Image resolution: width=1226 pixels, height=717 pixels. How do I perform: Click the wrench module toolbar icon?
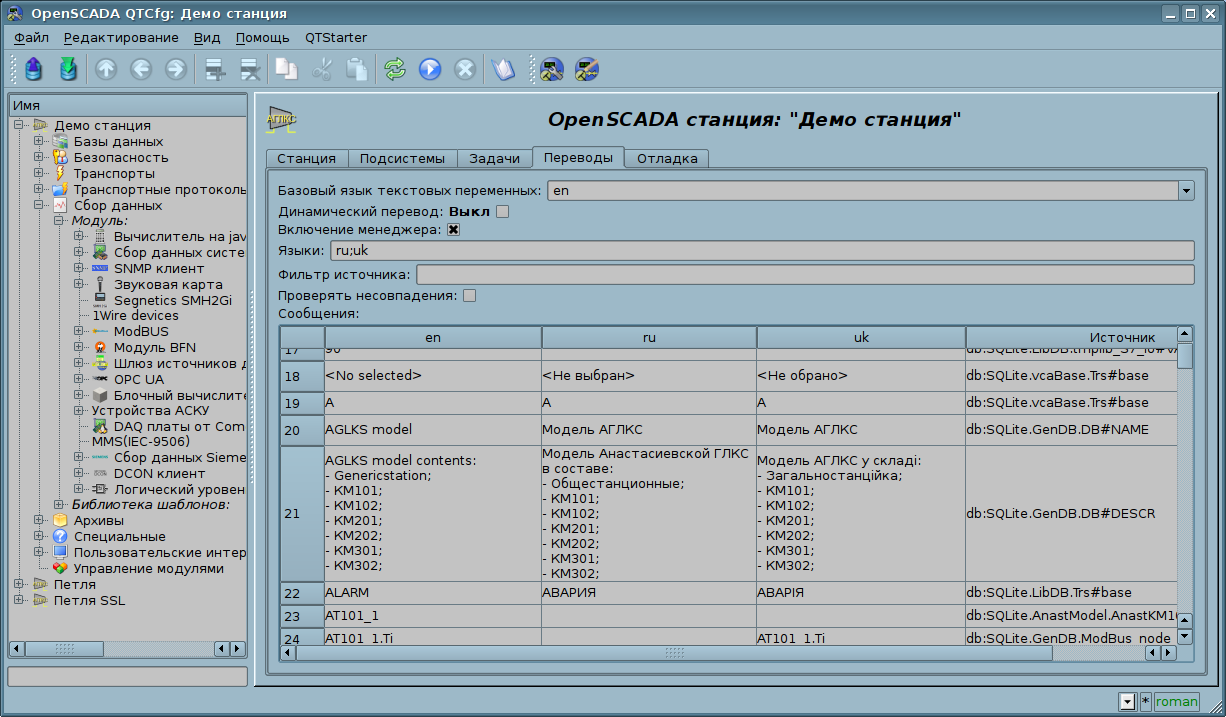click(551, 69)
